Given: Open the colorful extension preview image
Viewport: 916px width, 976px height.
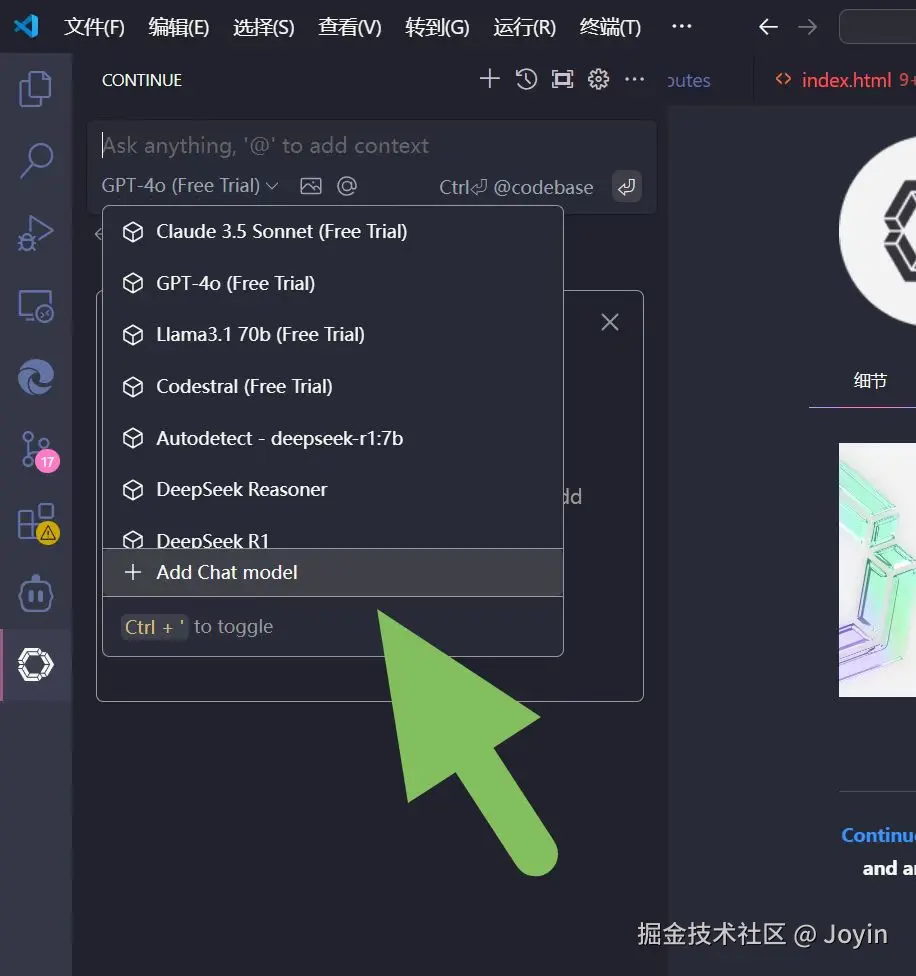Looking at the screenshot, I should click(877, 570).
